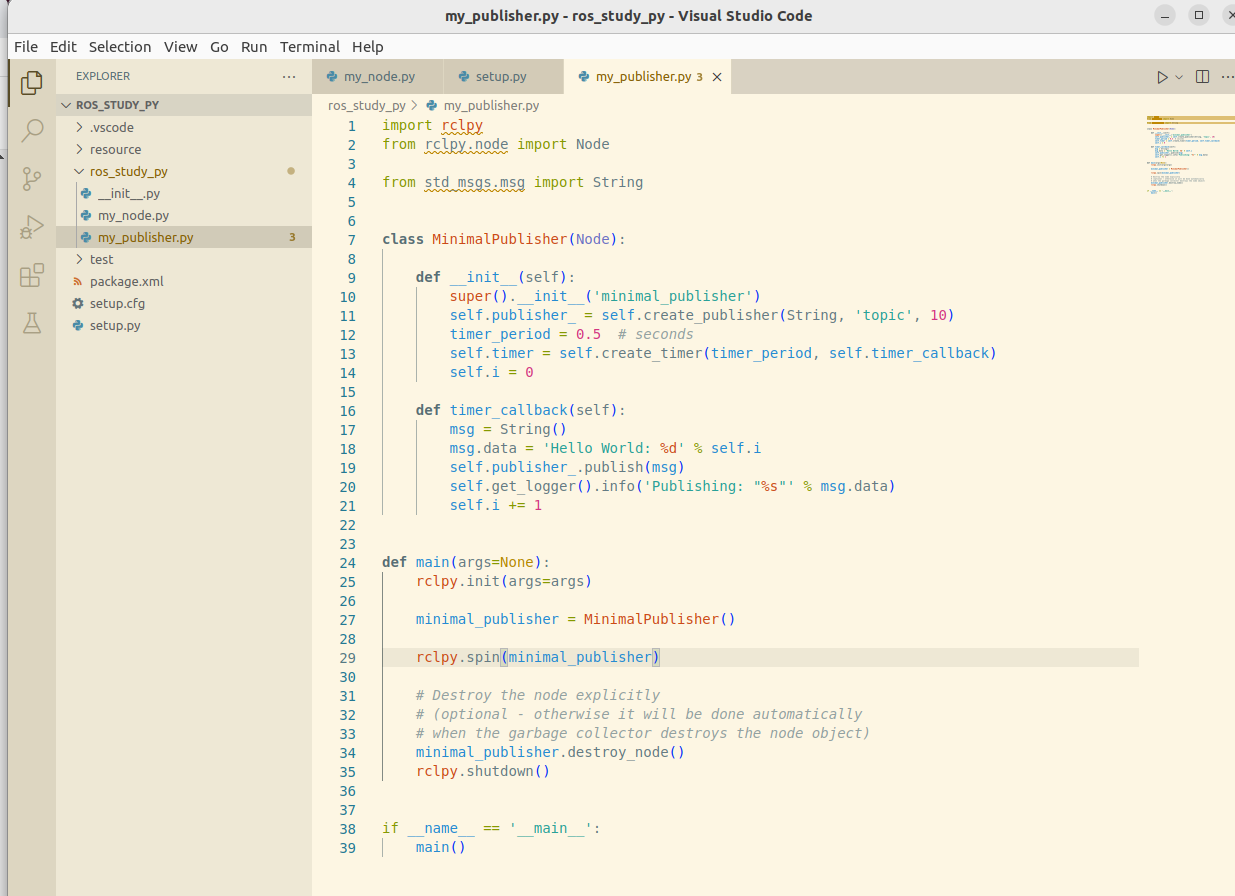
Task: Open Explorer Views and More Actions ellipsis
Action: click(x=289, y=76)
